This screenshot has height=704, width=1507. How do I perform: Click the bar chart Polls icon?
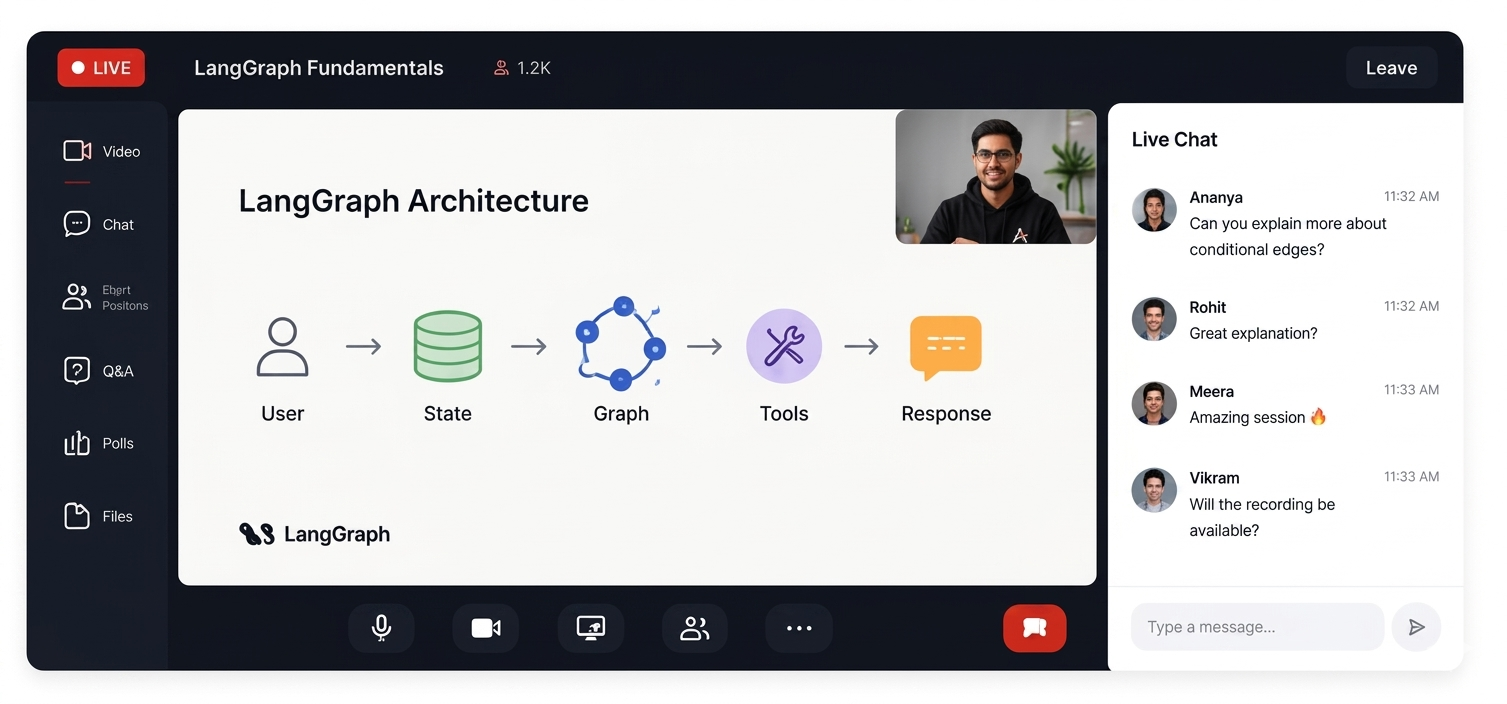pyautogui.click(x=77, y=443)
